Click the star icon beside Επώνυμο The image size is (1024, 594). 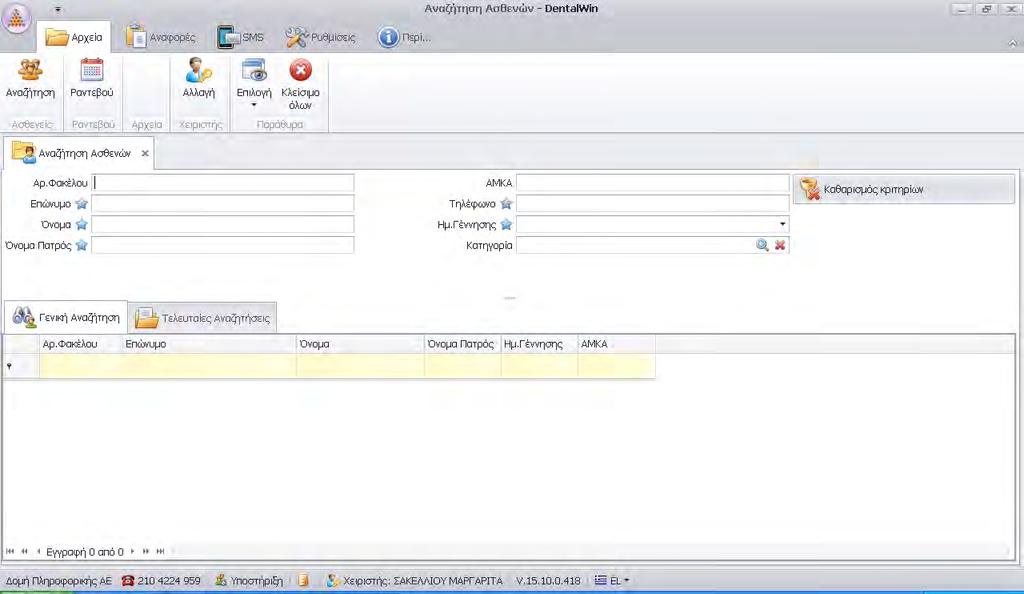tap(82, 204)
